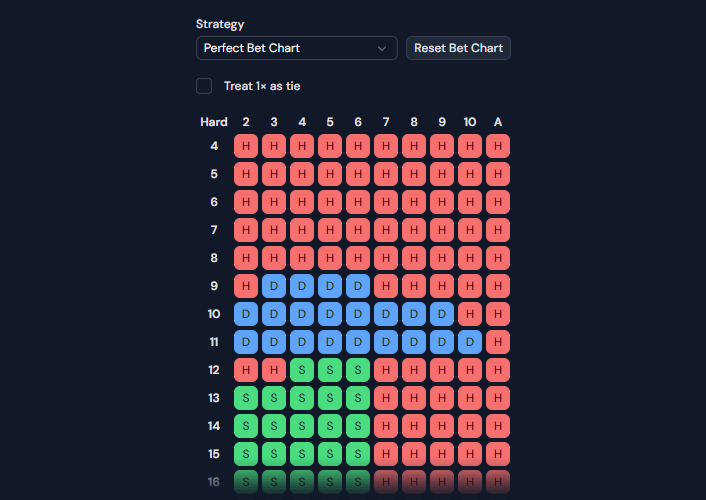Click the S cell for hard 13 versus dealer 6

pos(358,398)
